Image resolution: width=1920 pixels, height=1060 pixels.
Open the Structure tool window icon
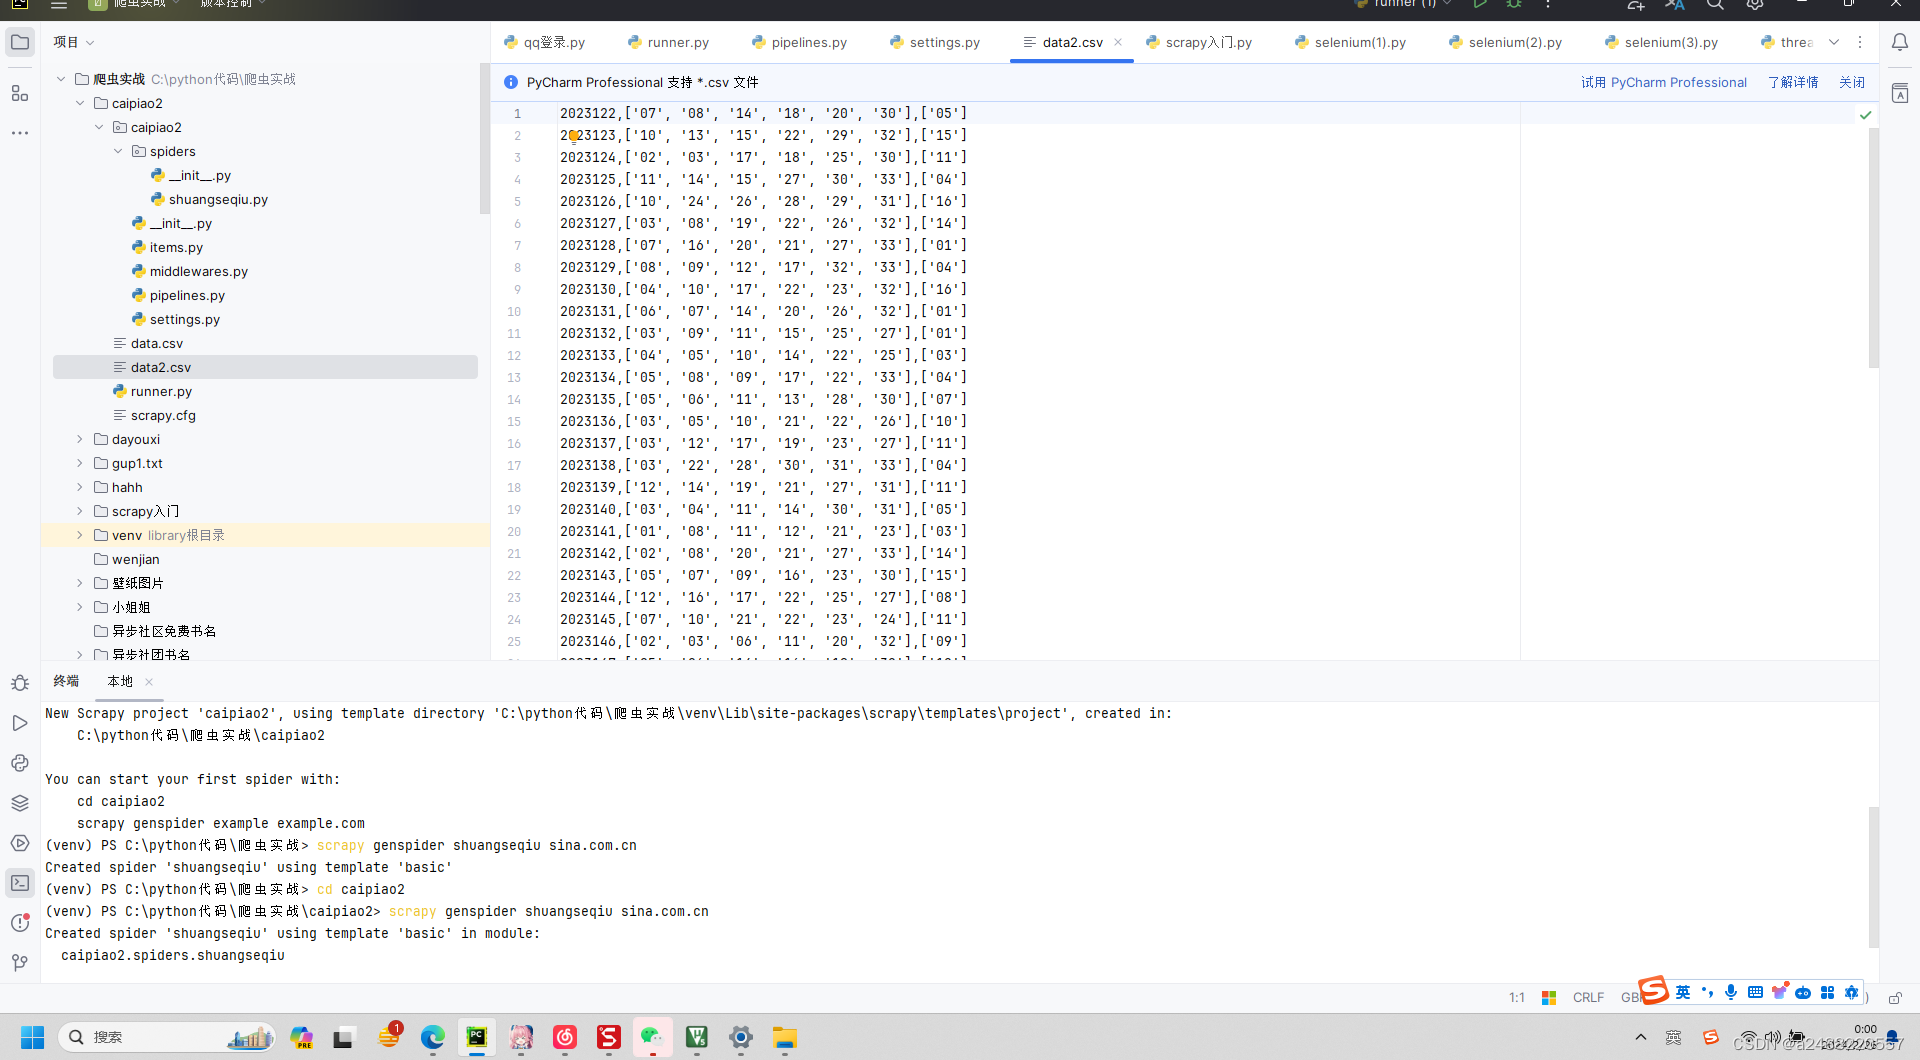coord(20,93)
